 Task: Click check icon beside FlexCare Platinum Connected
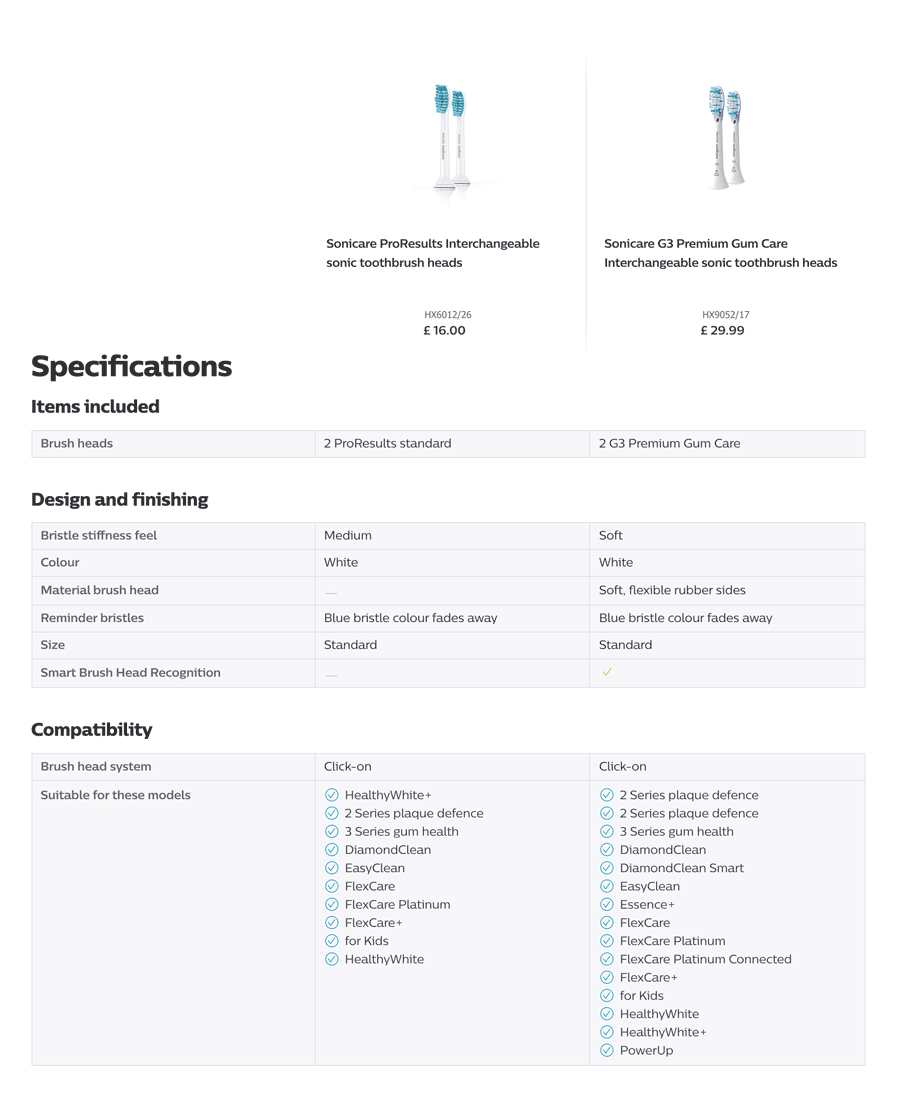[x=606, y=959]
